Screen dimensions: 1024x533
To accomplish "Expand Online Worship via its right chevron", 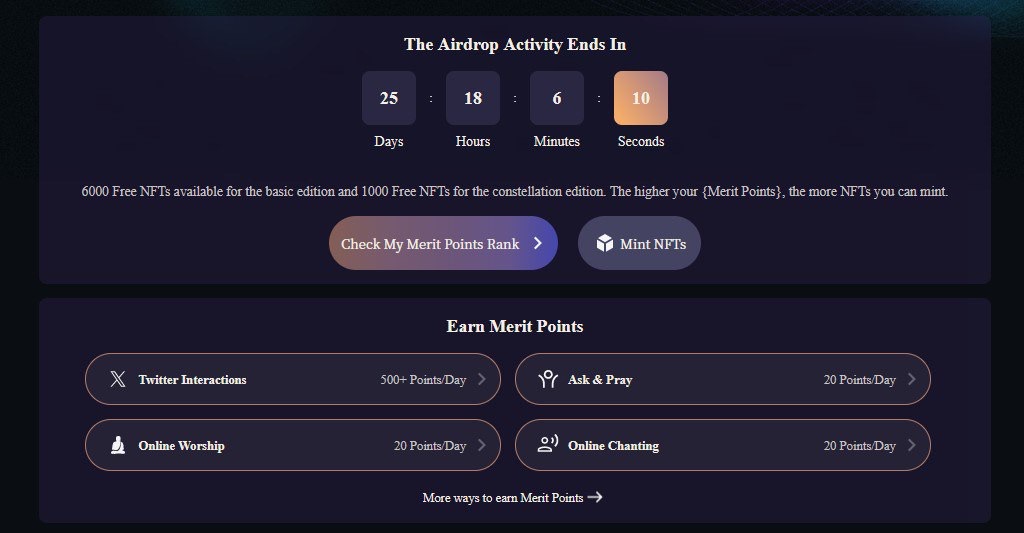I will tap(481, 445).
